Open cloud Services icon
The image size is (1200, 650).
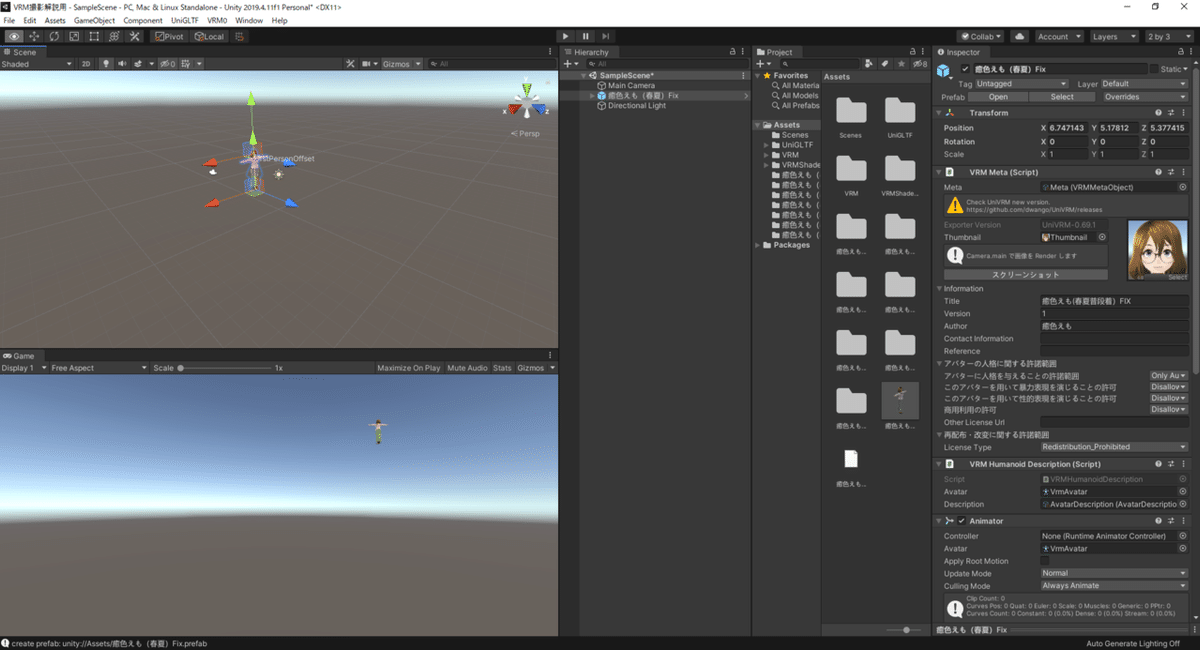[1019, 36]
